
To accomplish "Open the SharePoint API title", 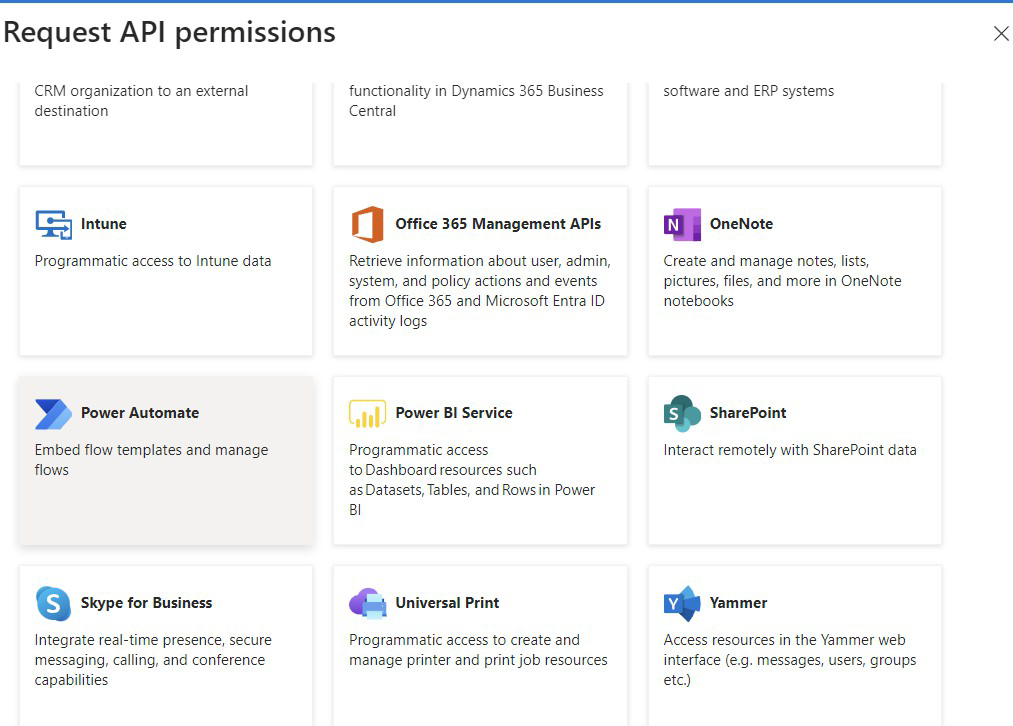I will tap(747, 413).
